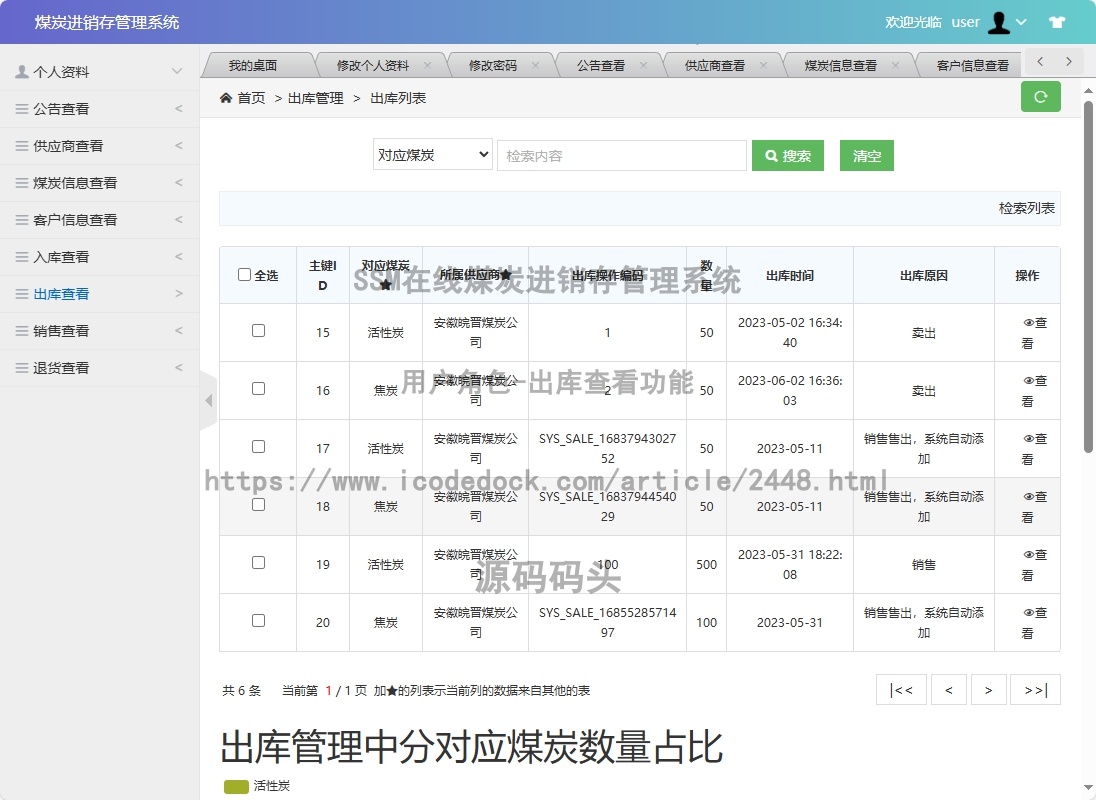
Task: Click the vertical page scrollbar
Action: (x=1088, y=277)
